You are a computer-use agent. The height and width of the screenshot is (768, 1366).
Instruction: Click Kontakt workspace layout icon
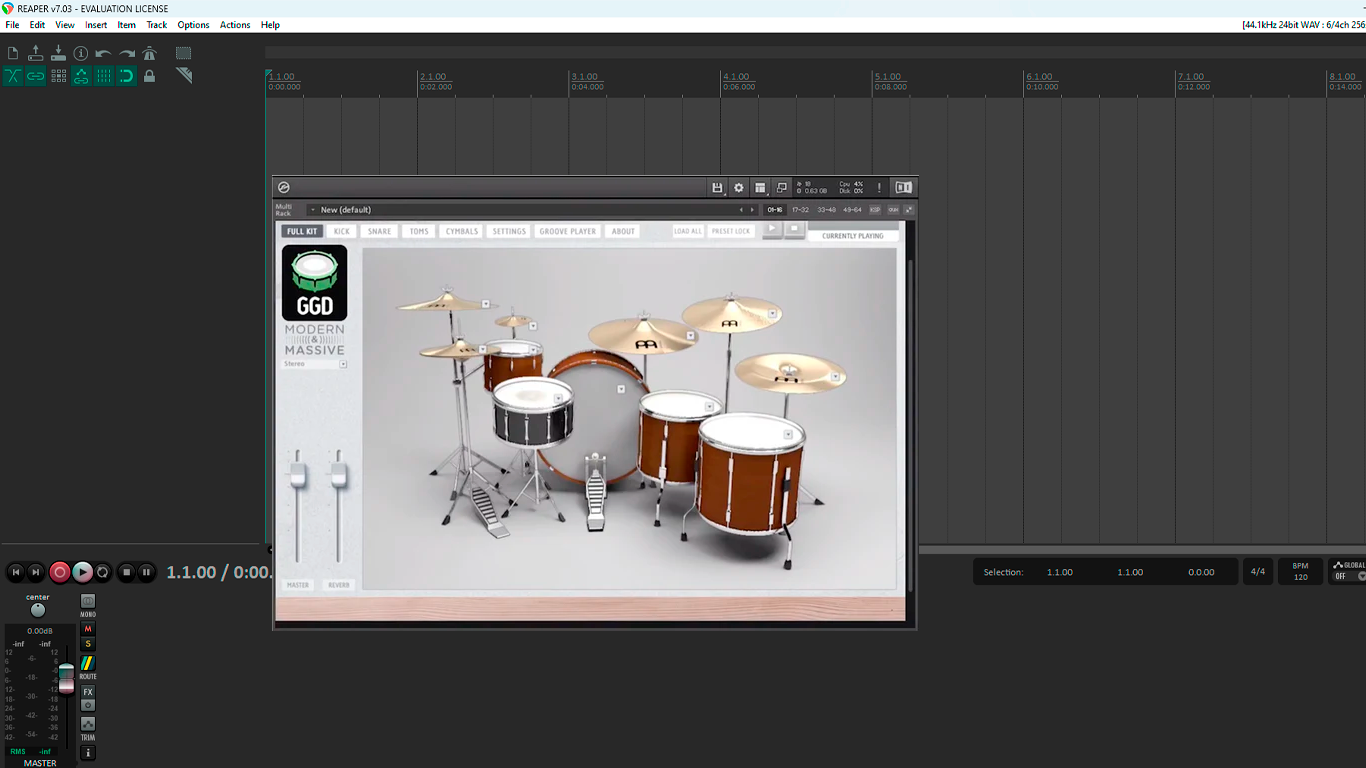pos(760,187)
